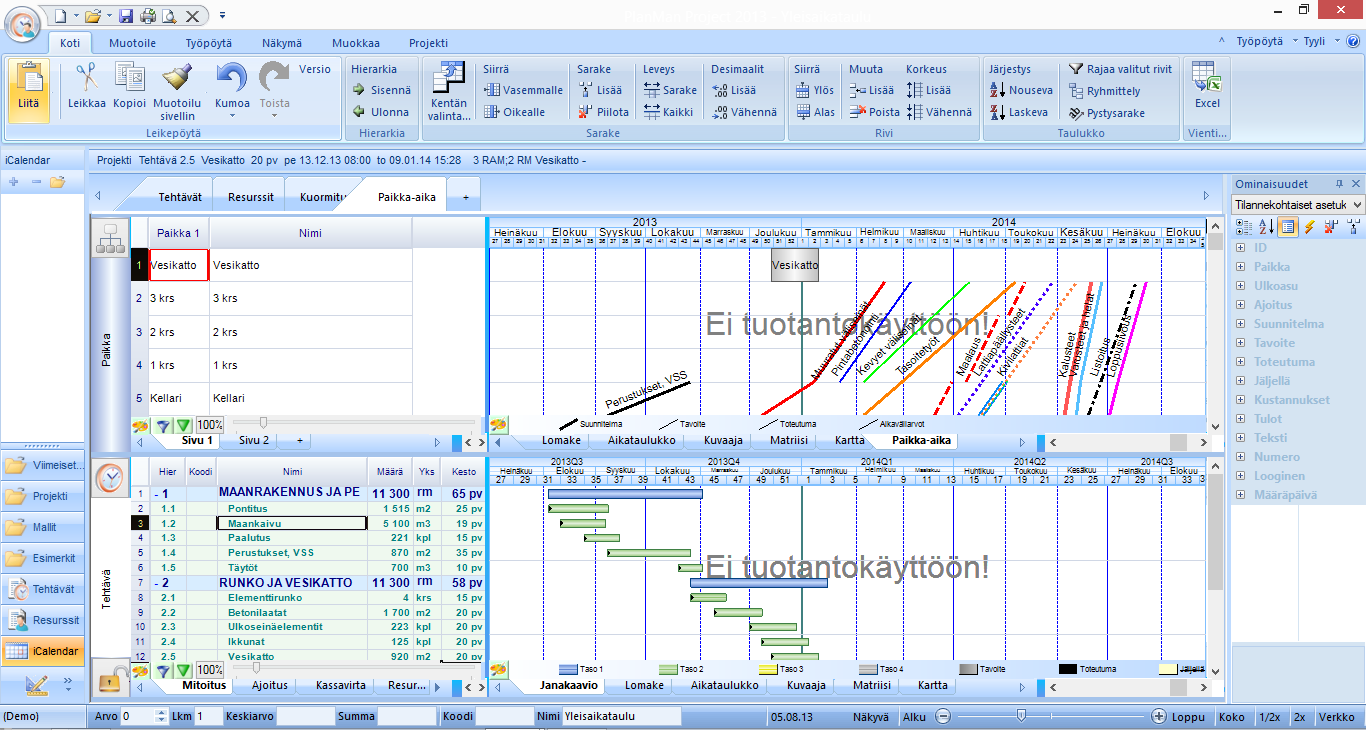The height and width of the screenshot is (730, 1366).
Task: Open the Muotoile ribbon tab
Action: 132,43
